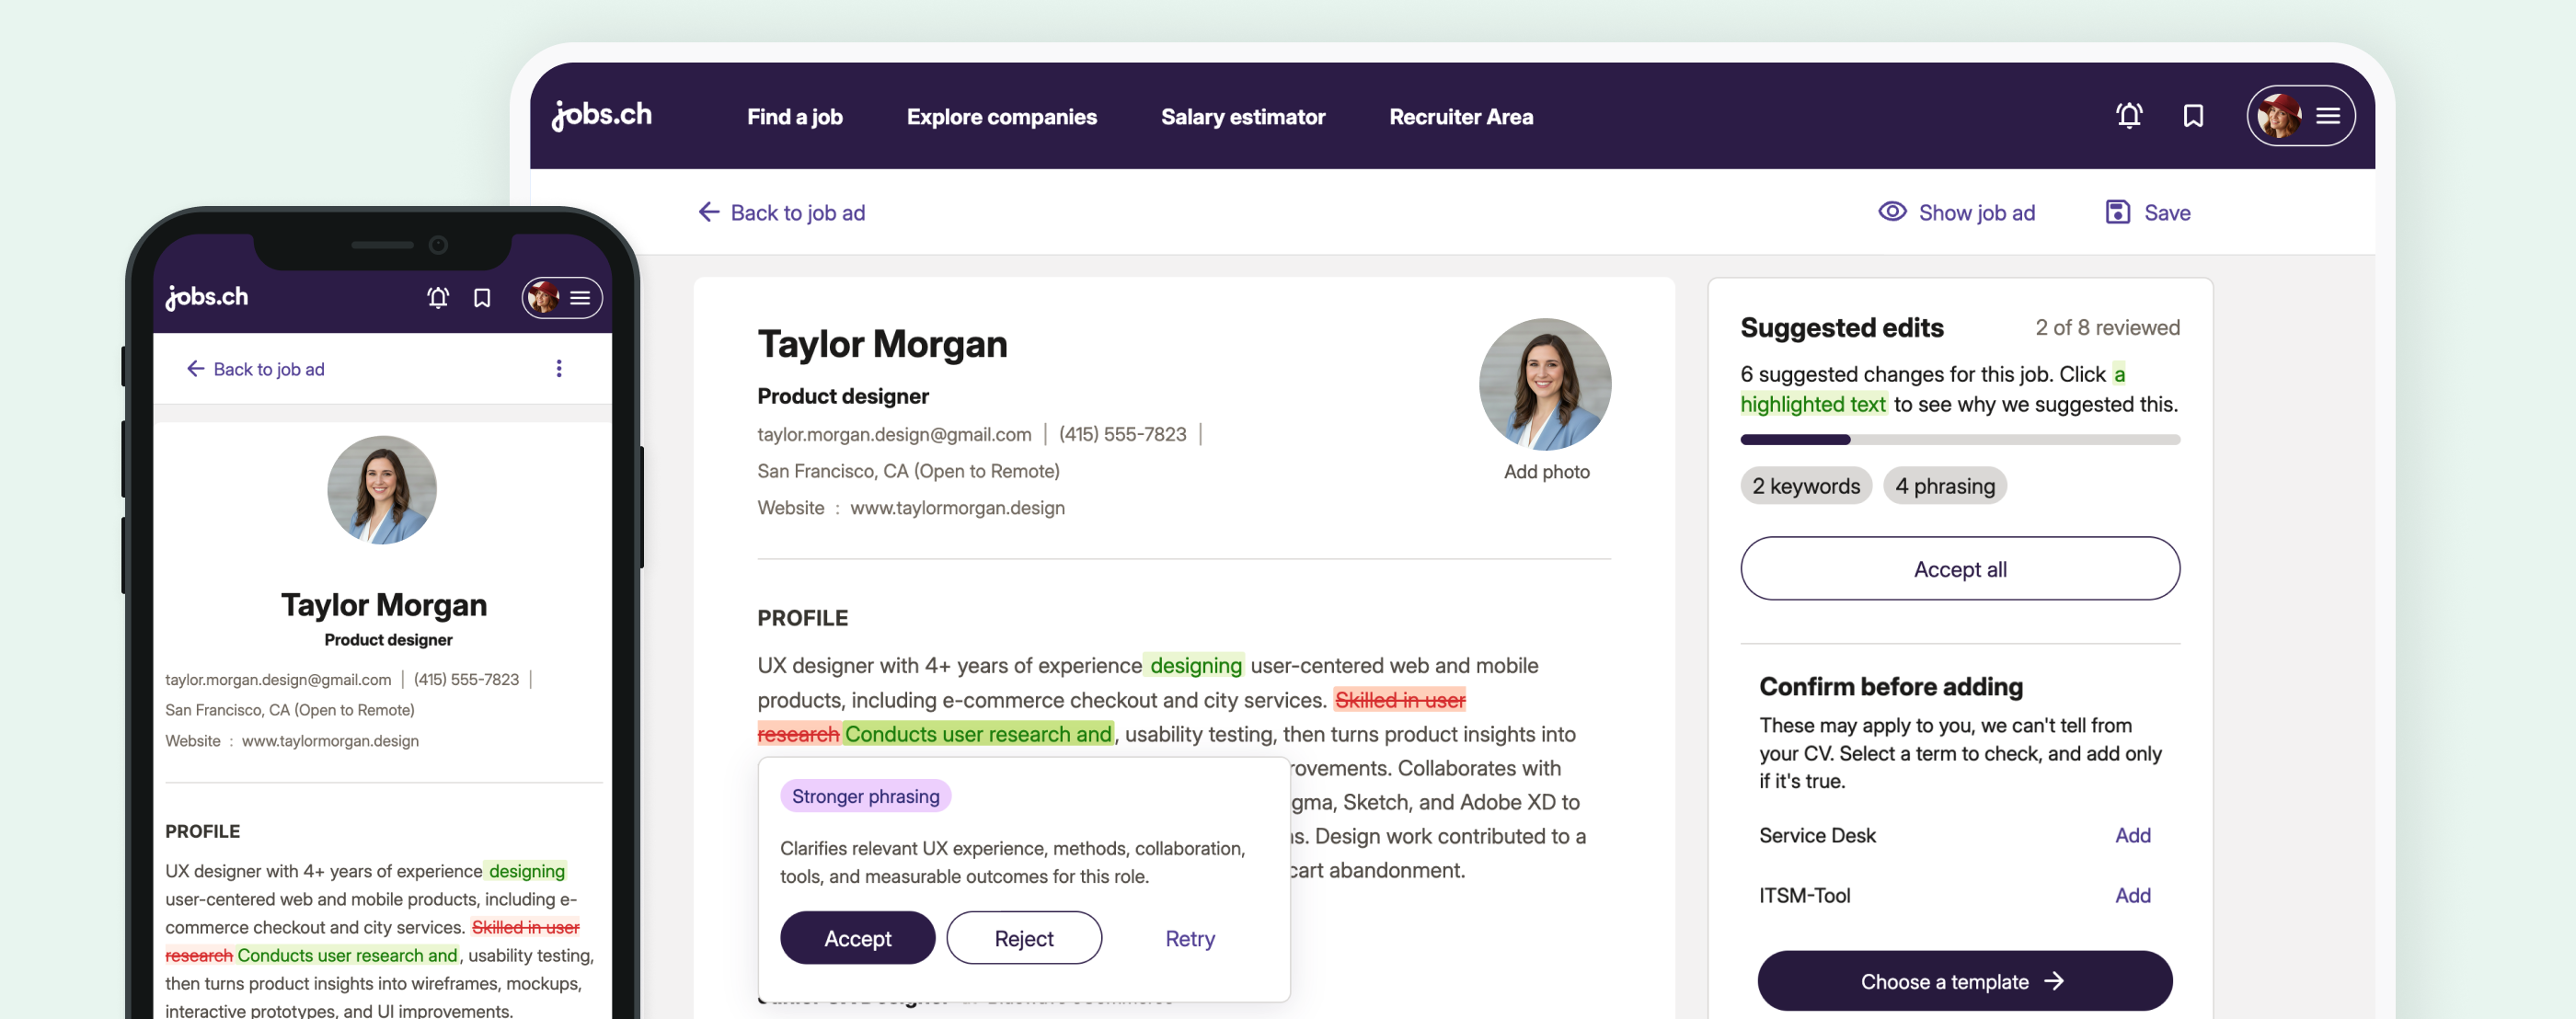Click back arrow beside desktop Back to job ad
Image resolution: width=2576 pixels, height=1019 pixels.
pos(708,212)
